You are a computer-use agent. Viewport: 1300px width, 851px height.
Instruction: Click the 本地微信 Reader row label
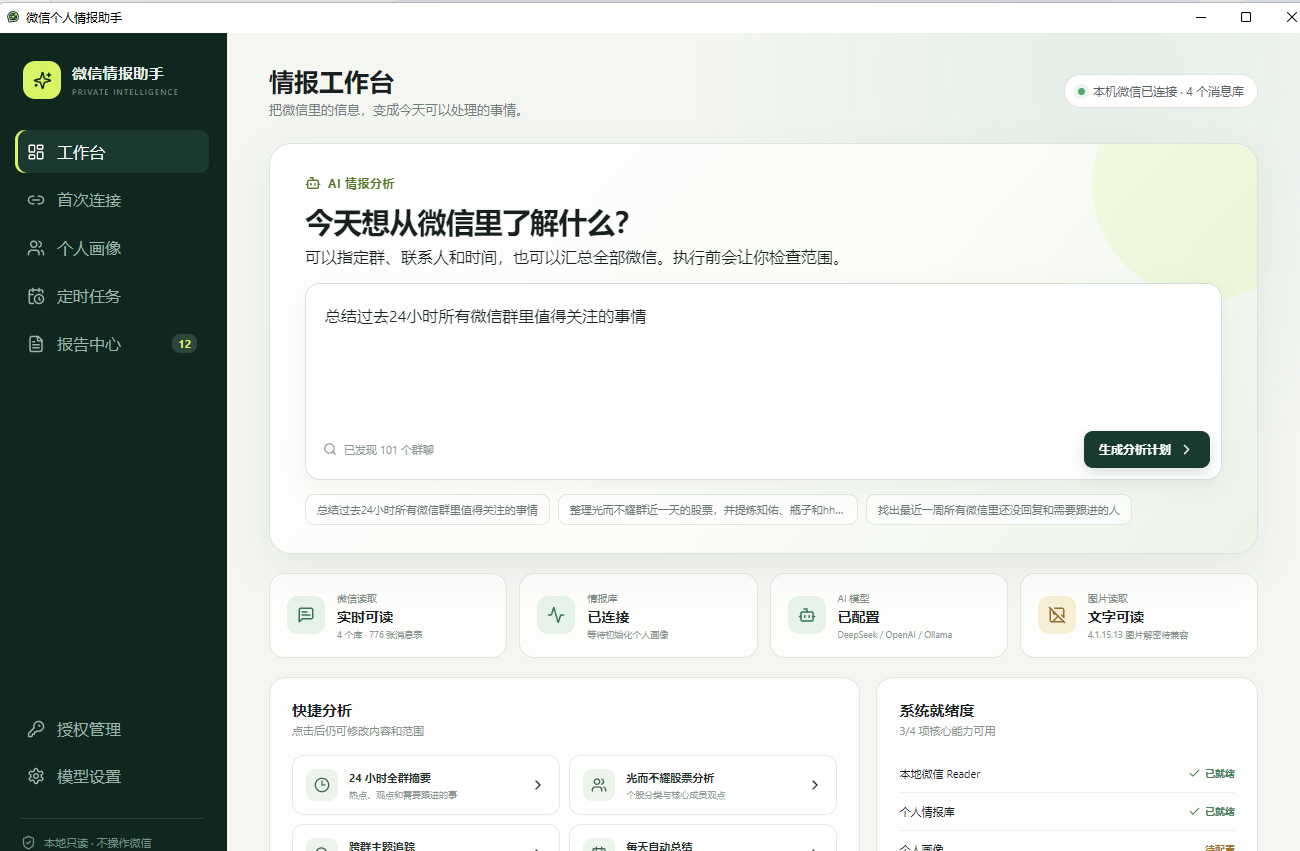pyautogui.click(x=940, y=774)
